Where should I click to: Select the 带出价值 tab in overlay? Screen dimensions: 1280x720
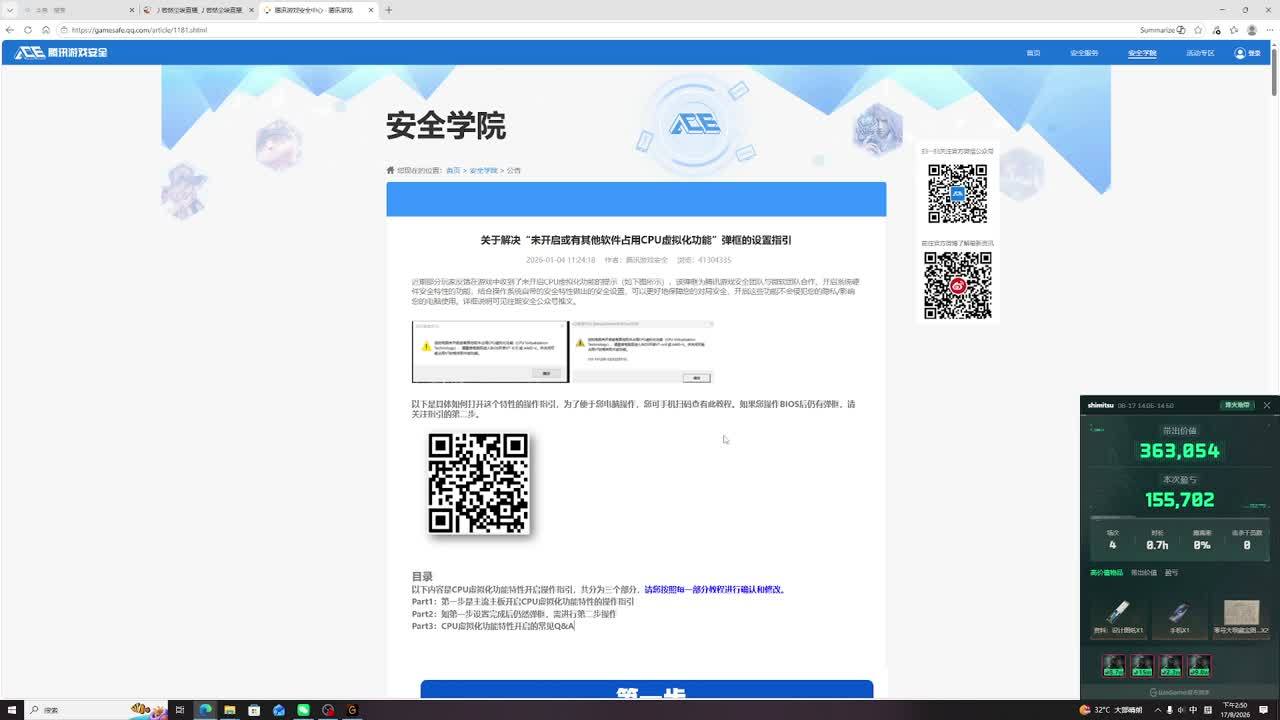1142,573
